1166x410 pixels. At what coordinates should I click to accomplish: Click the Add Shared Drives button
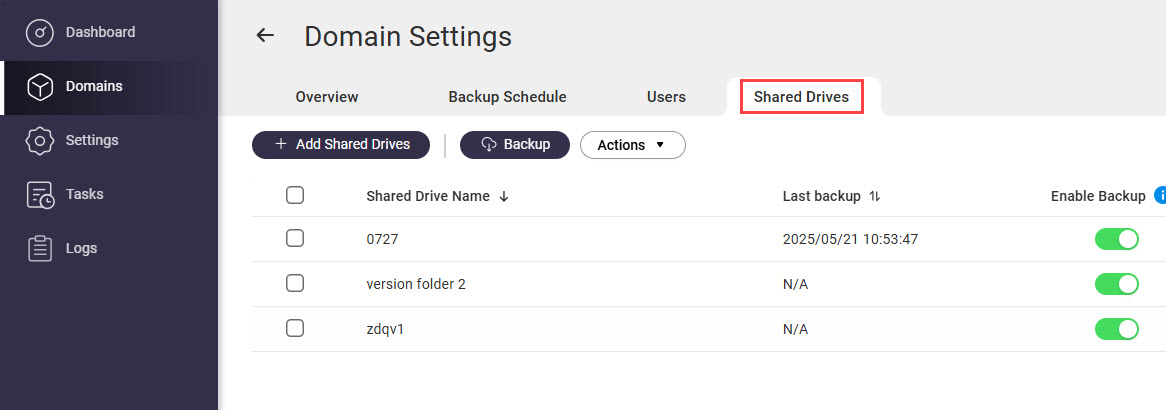coord(341,145)
